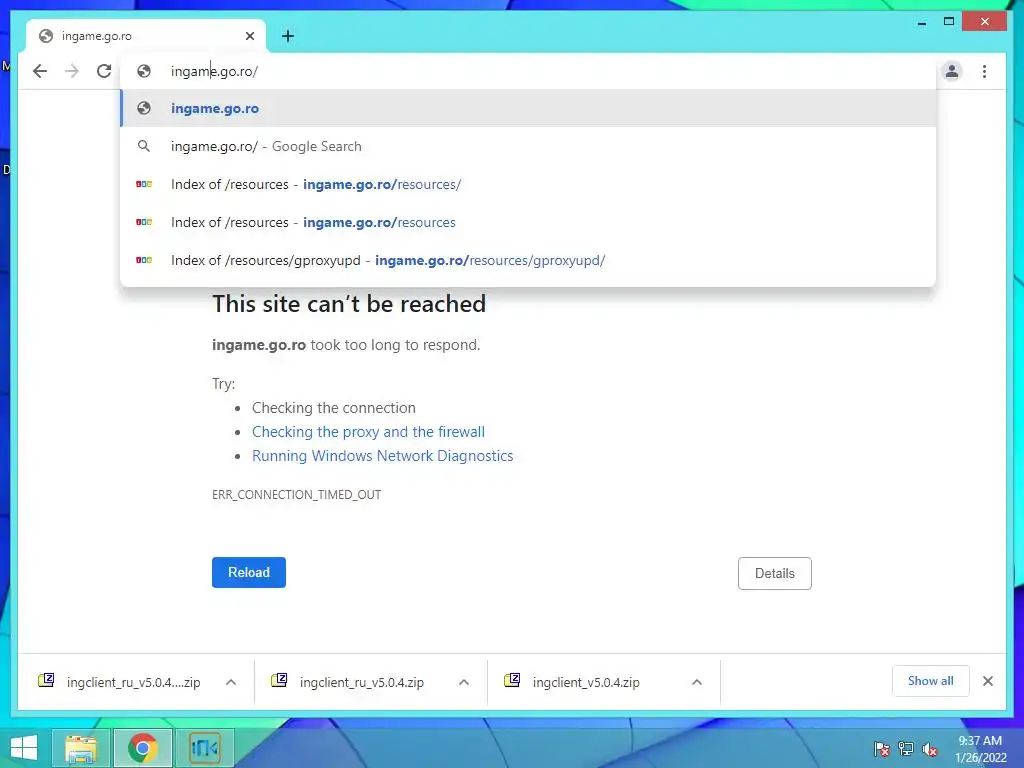Image resolution: width=1024 pixels, height=768 pixels.
Task: Expand the ingclient_v5.0.4.zip download chevron
Action: tap(697, 682)
